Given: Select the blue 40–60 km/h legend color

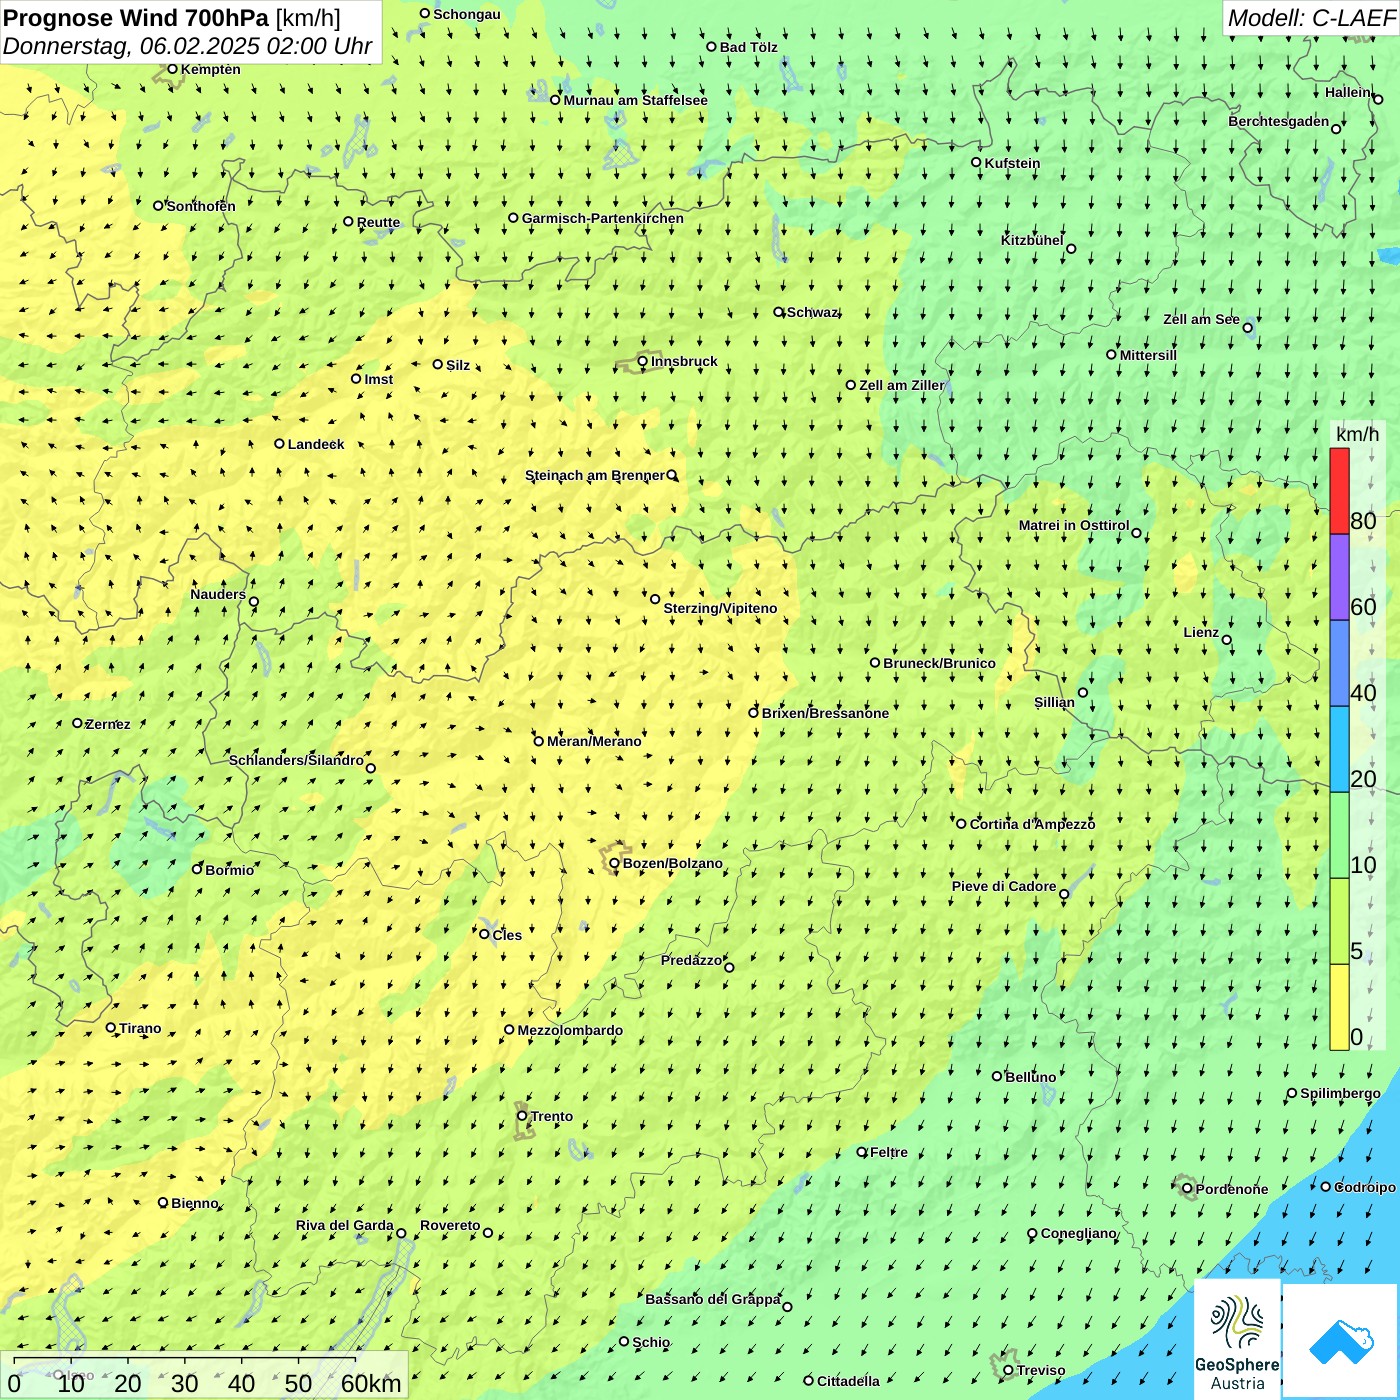Looking at the screenshot, I should tap(1339, 664).
